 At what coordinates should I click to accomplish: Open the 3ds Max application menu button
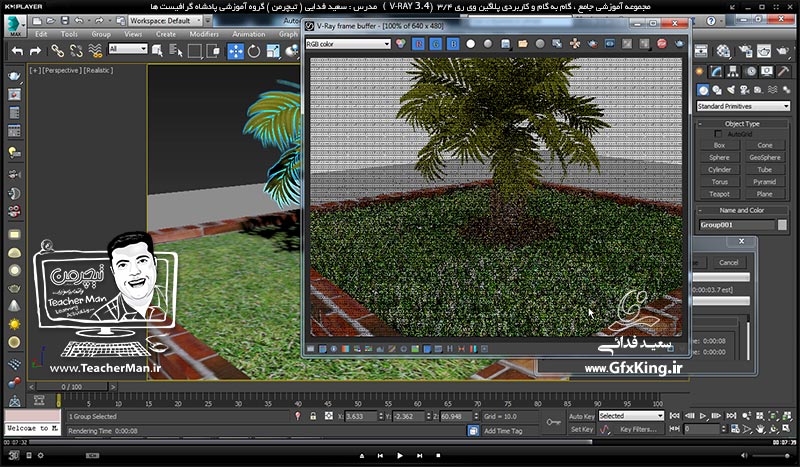[x=16, y=26]
